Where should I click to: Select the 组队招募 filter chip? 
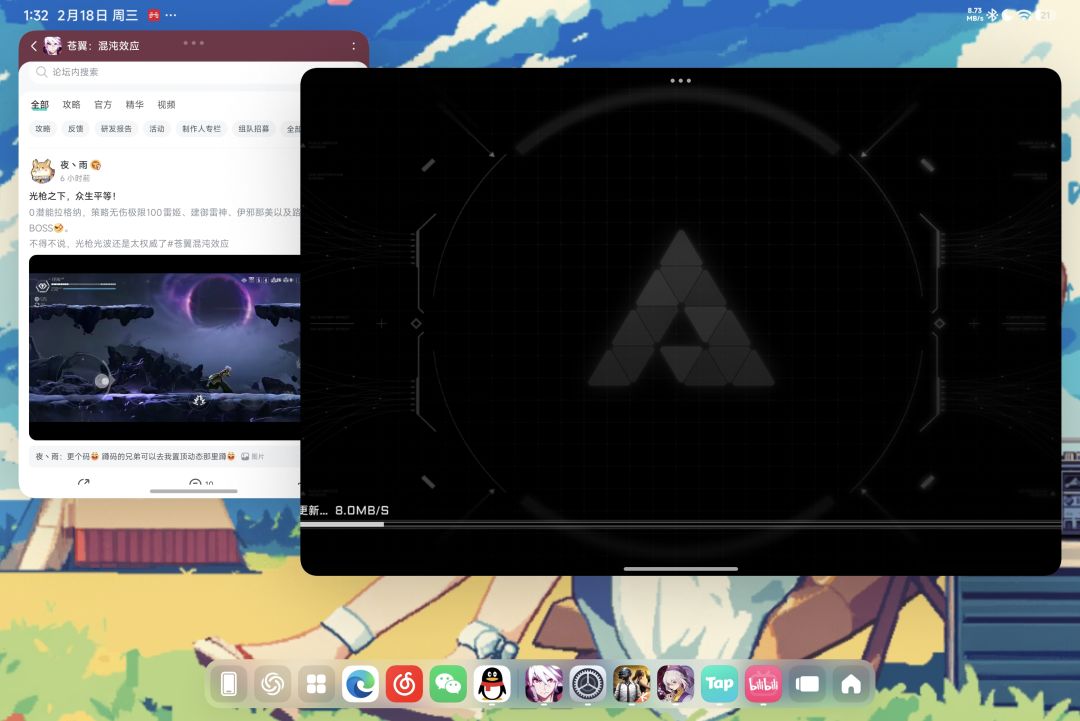pyautogui.click(x=254, y=129)
